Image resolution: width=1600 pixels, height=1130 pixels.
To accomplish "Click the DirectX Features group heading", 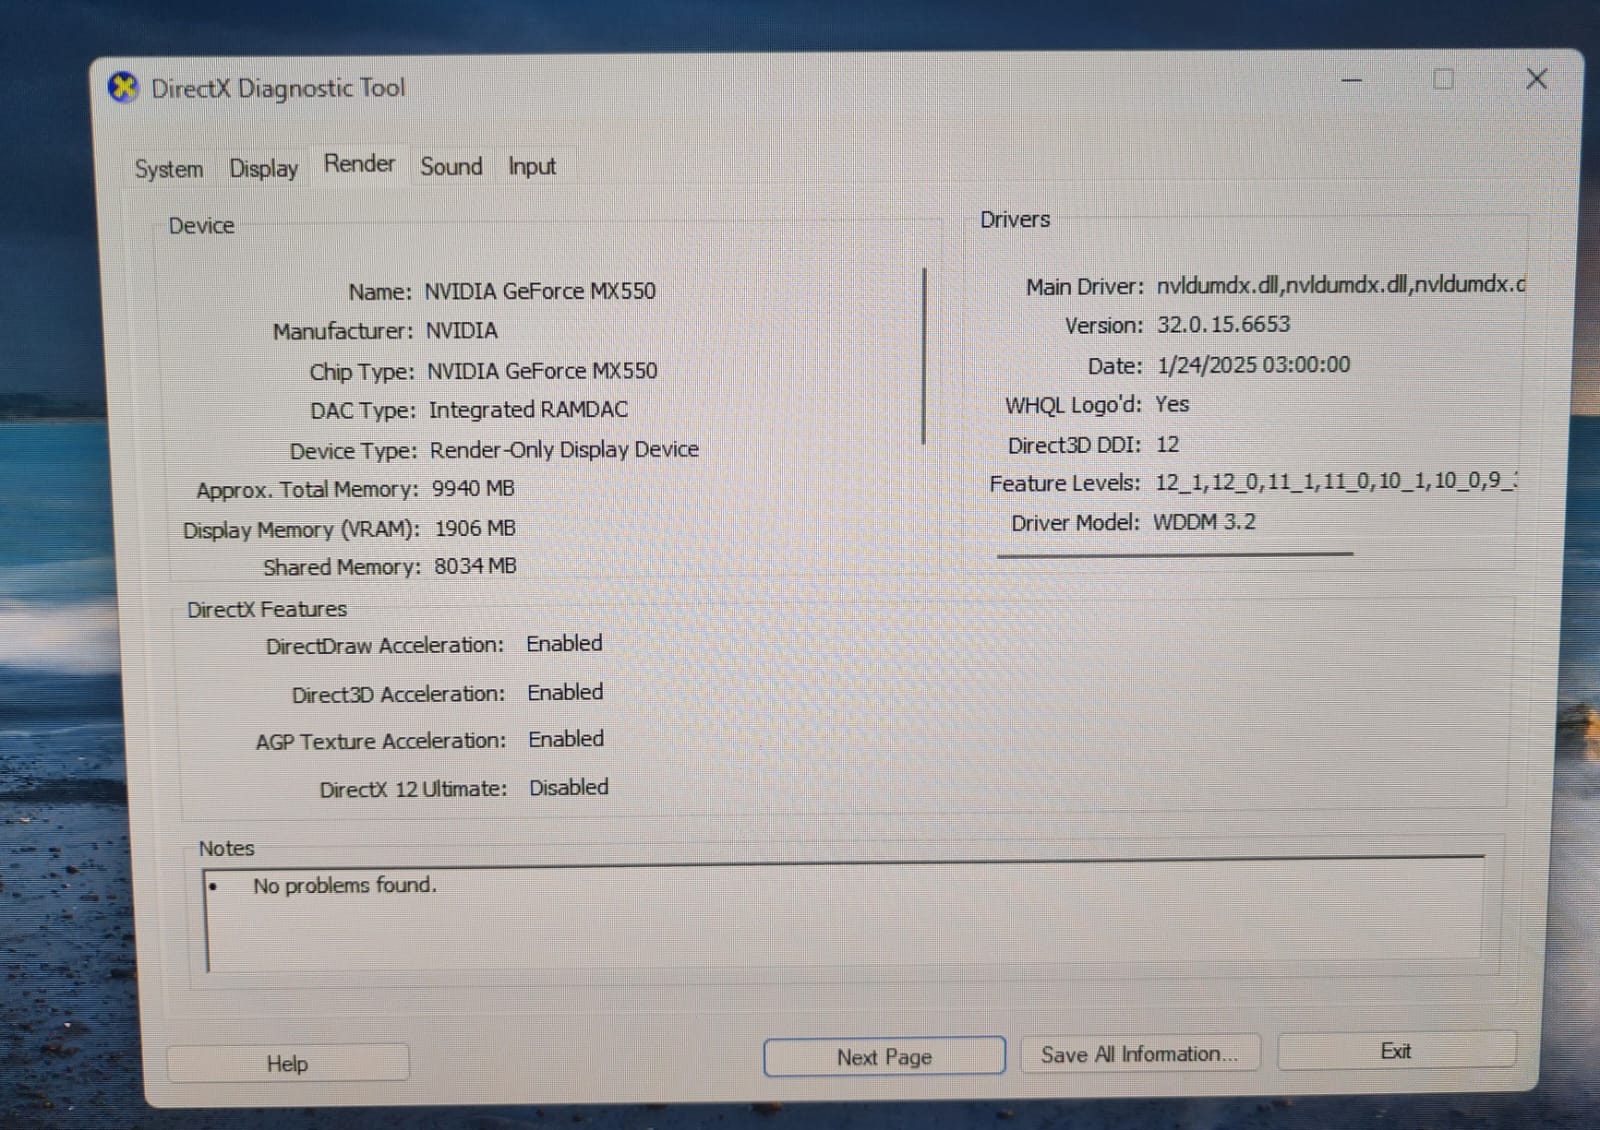I will [x=267, y=609].
